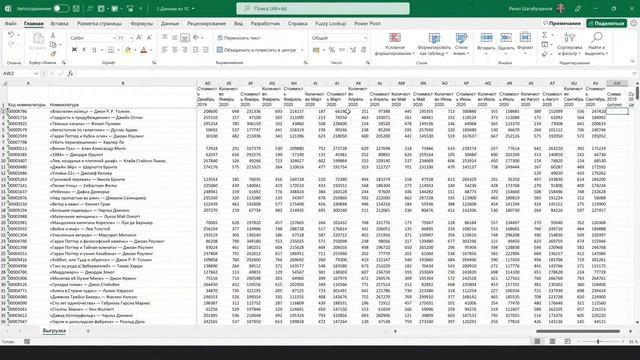Switch to the Вид tab
The width and height of the screenshot is (640, 360).
click(238, 24)
